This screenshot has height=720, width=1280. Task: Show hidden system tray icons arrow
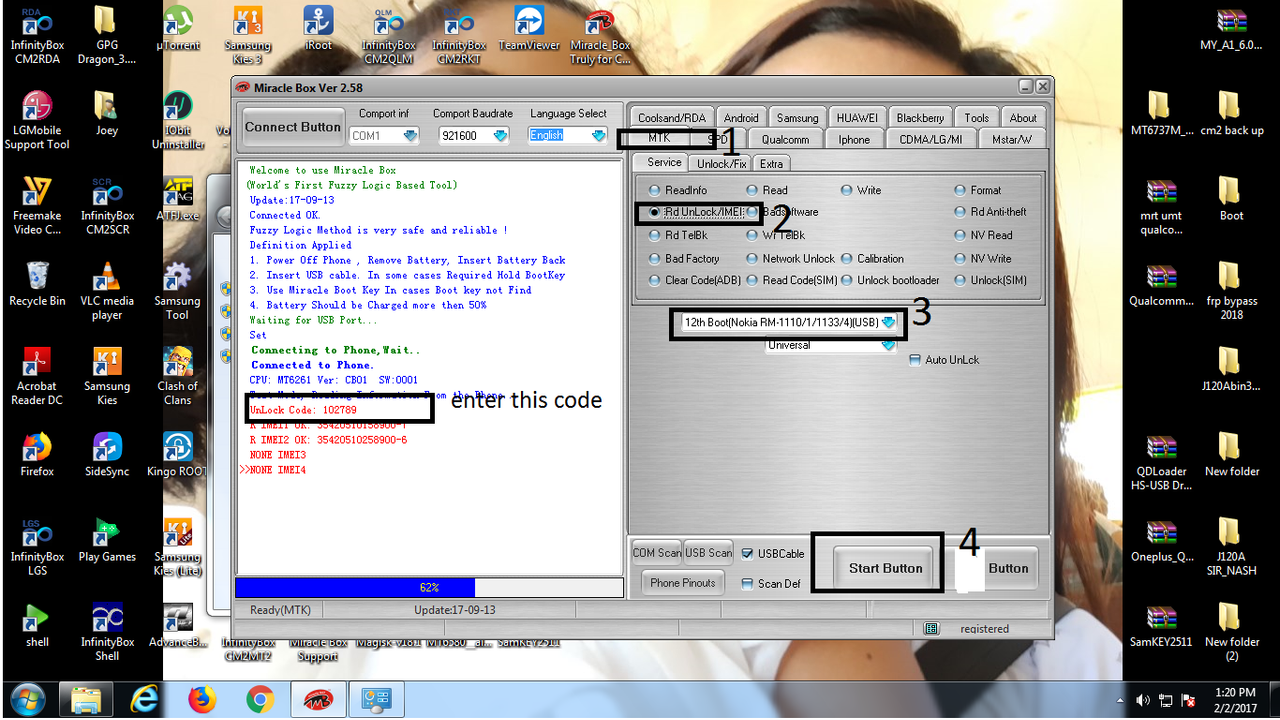pos(1121,700)
